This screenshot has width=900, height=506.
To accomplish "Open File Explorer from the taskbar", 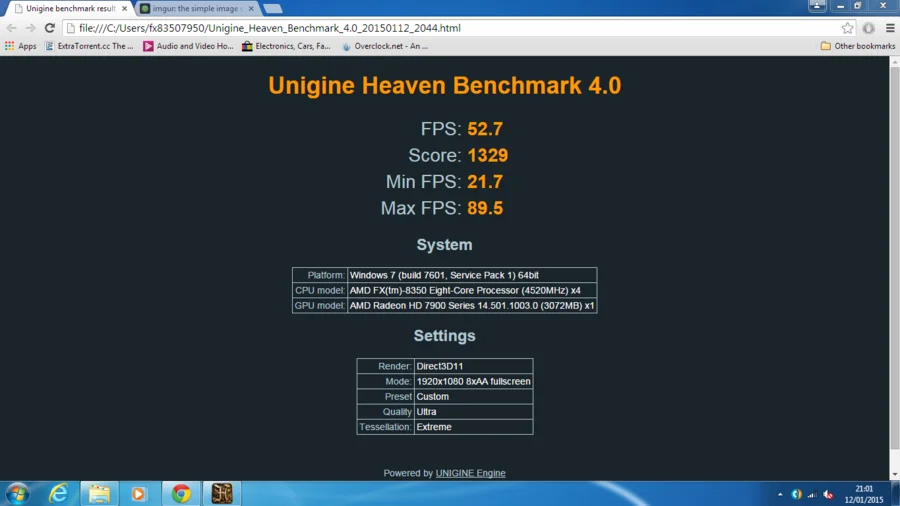I will [x=99, y=493].
